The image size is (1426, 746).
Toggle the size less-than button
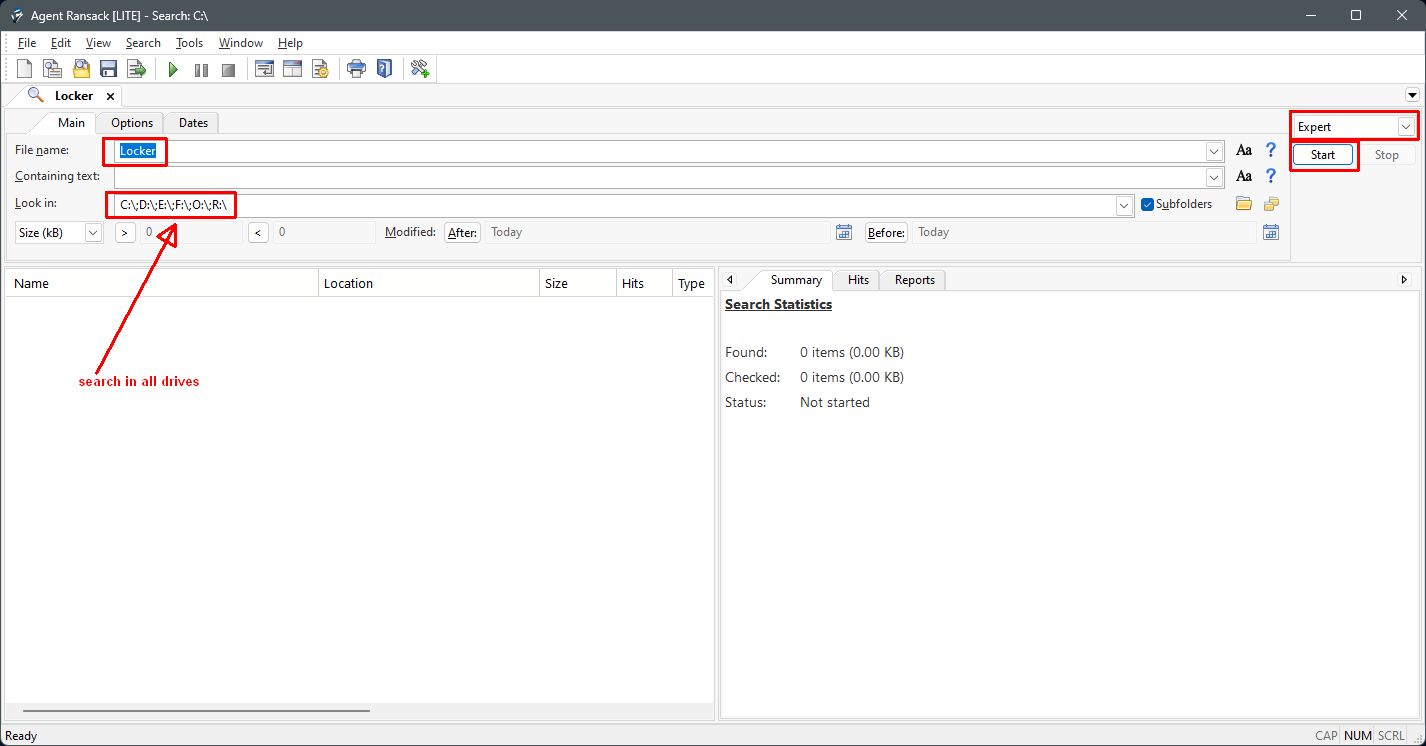pos(258,232)
